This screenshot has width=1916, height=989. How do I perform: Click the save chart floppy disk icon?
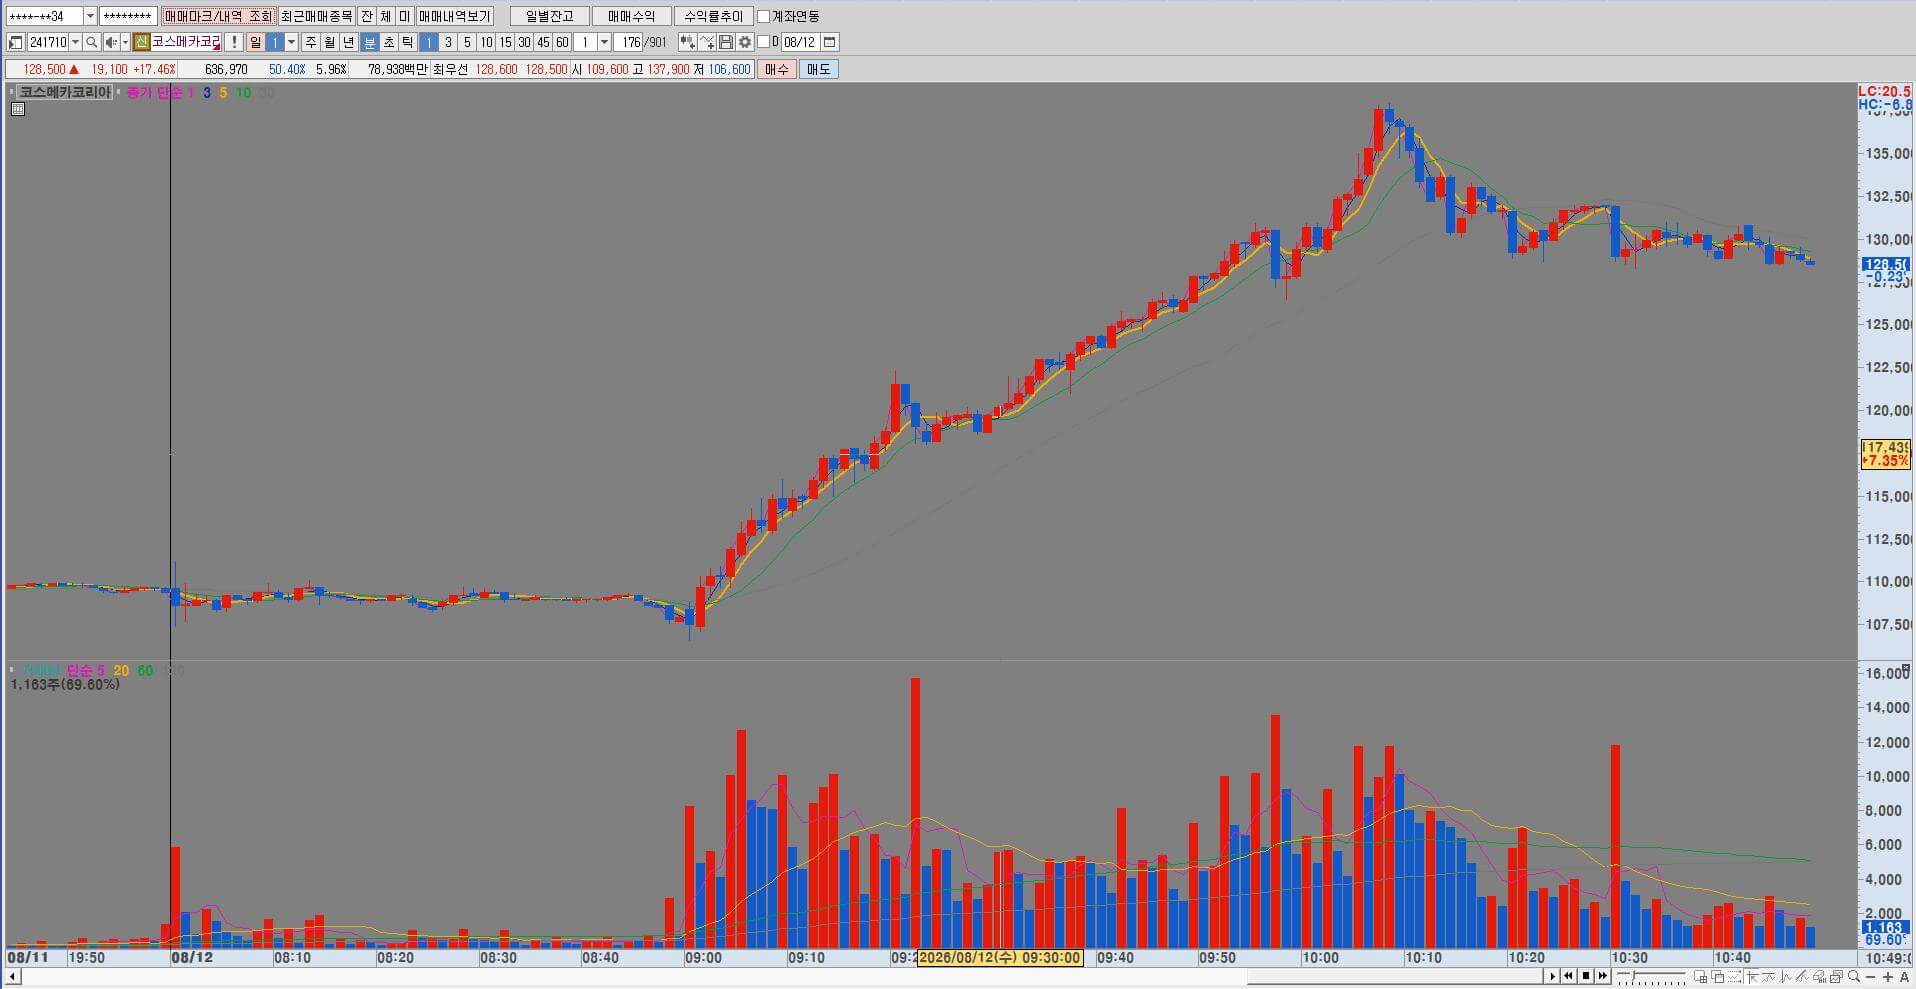pos(725,42)
